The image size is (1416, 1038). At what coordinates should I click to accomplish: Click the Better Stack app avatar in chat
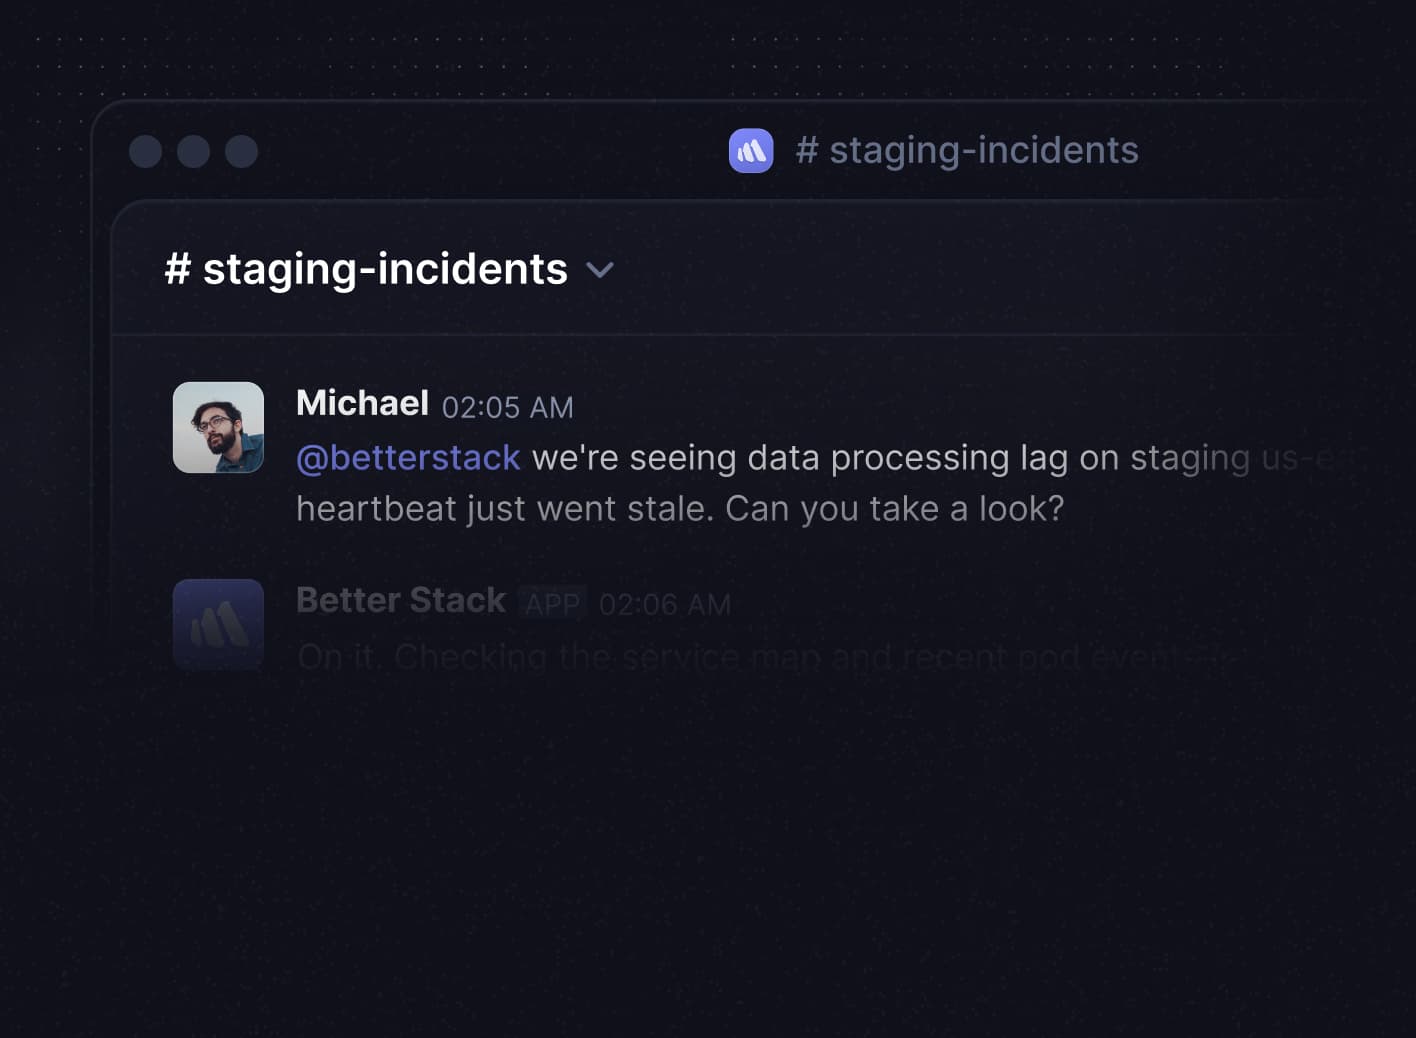(218, 624)
